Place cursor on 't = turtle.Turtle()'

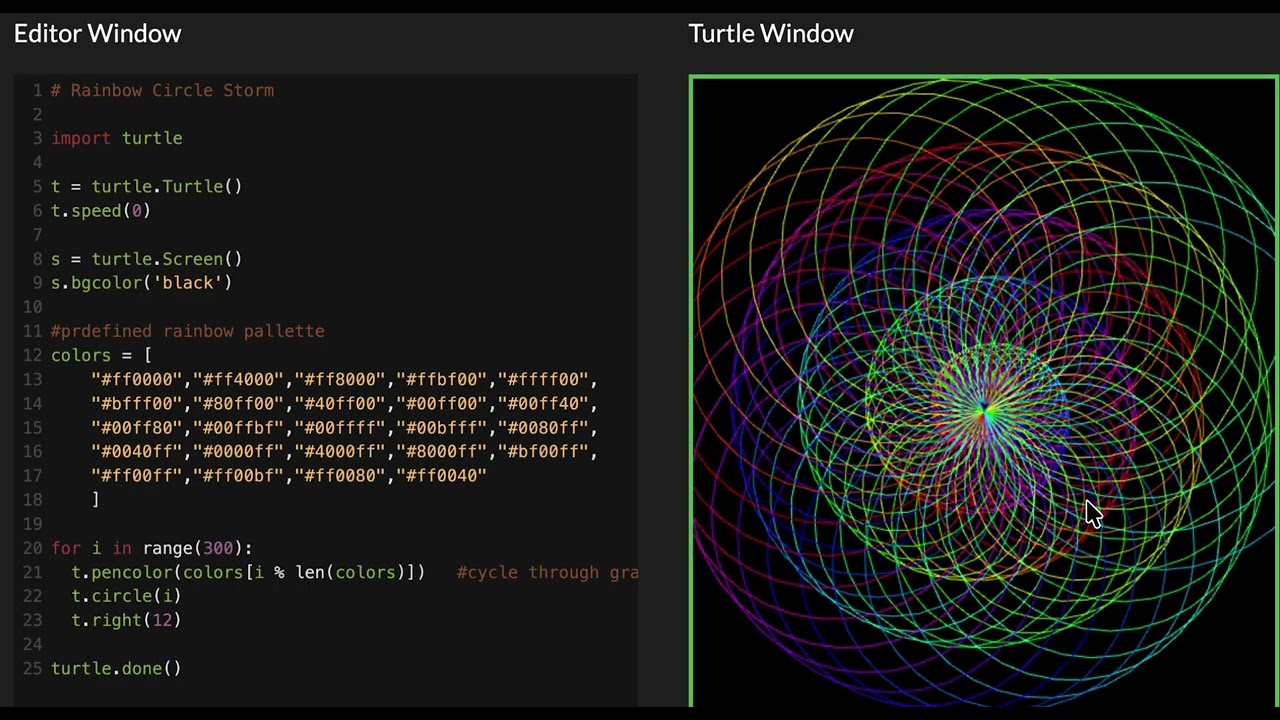(146, 186)
